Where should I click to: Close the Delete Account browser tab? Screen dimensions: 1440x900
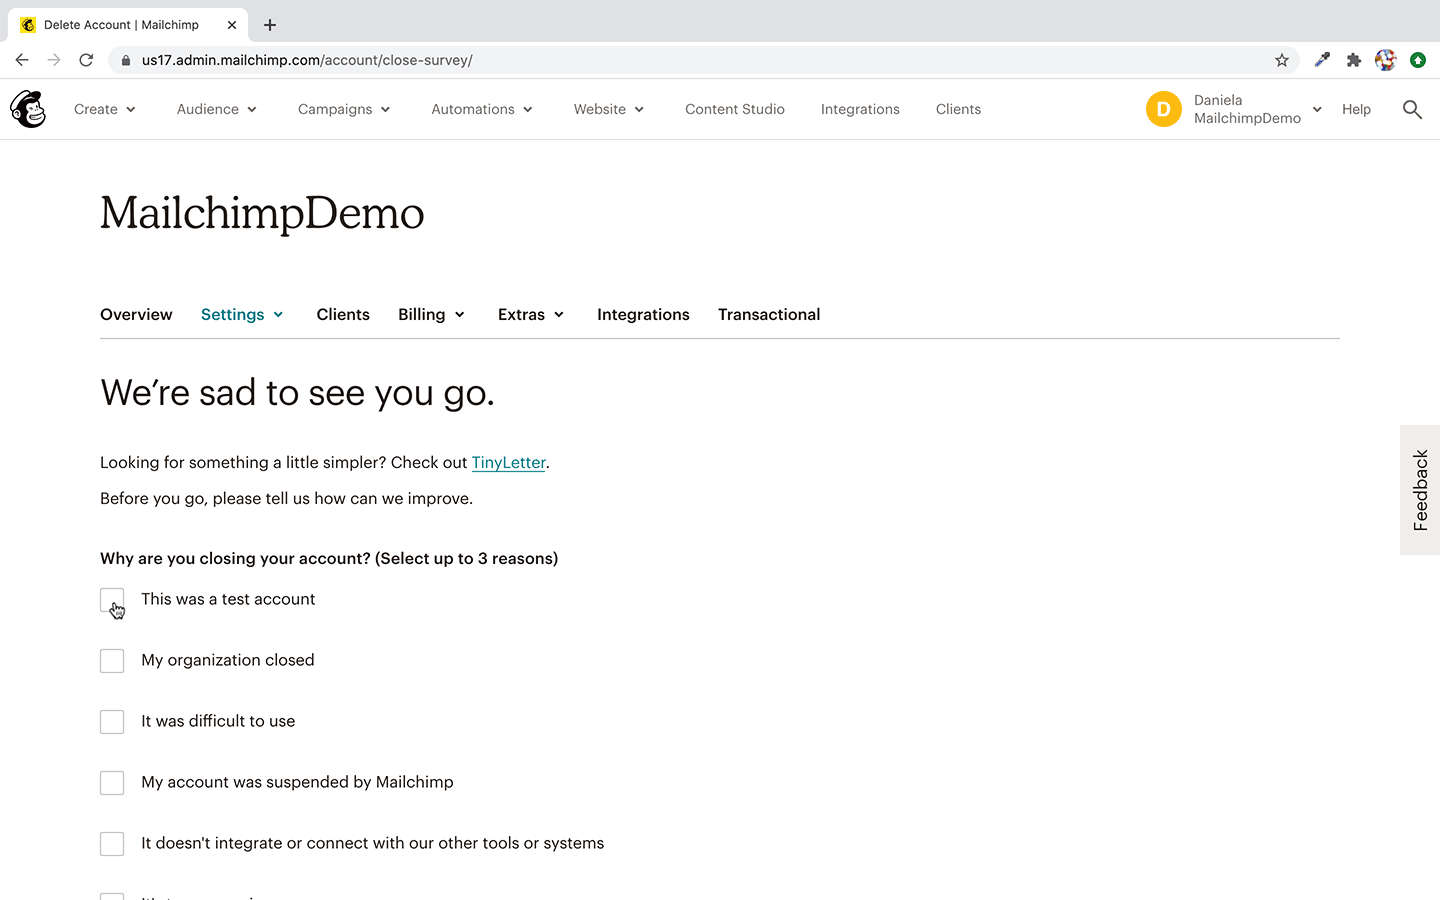tap(232, 25)
